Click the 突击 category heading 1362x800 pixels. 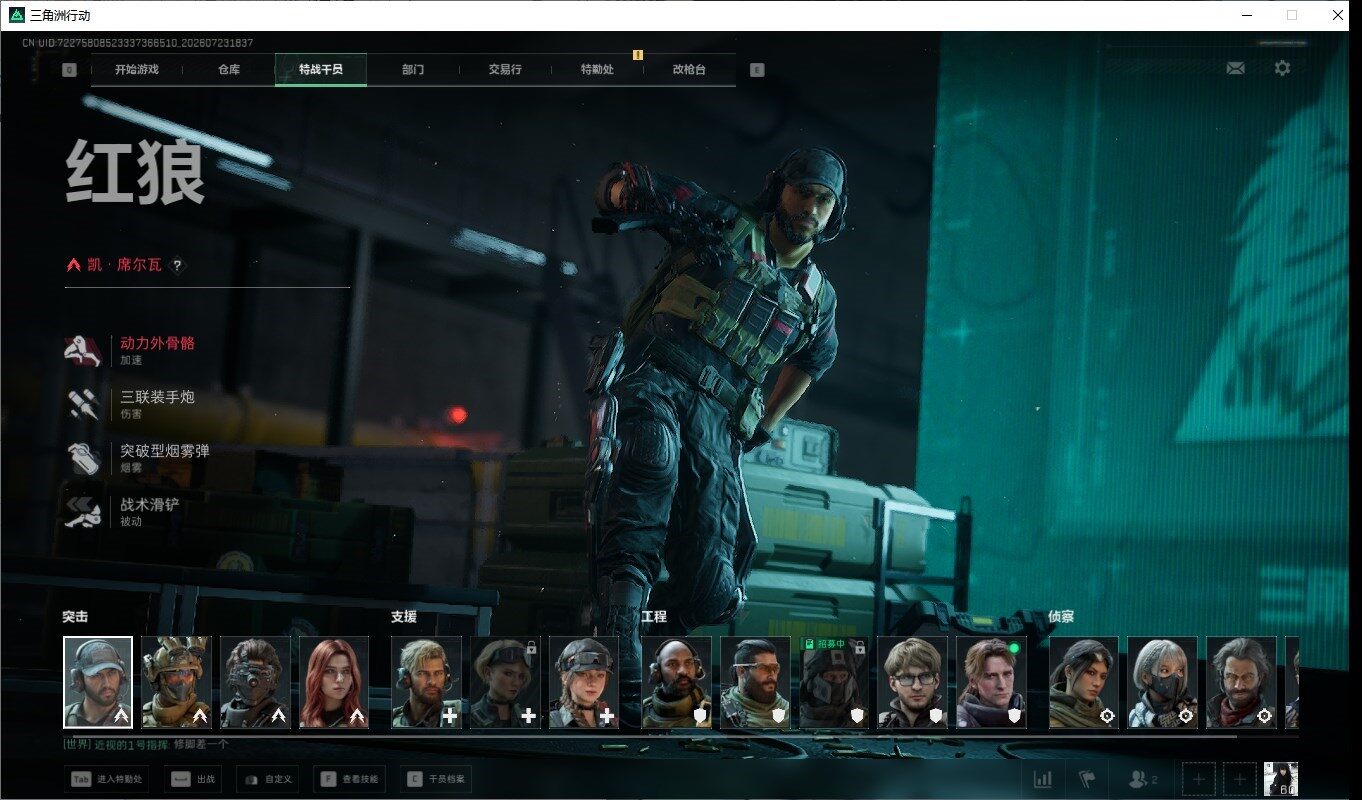click(x=75, y=617)
